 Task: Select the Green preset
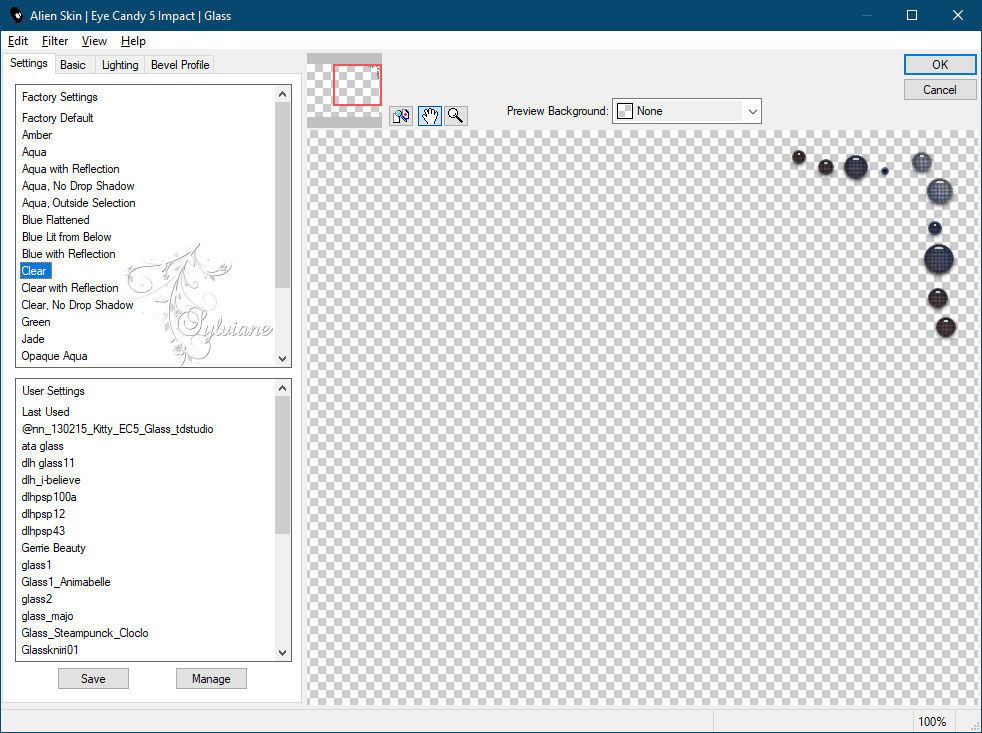point(36,321)
